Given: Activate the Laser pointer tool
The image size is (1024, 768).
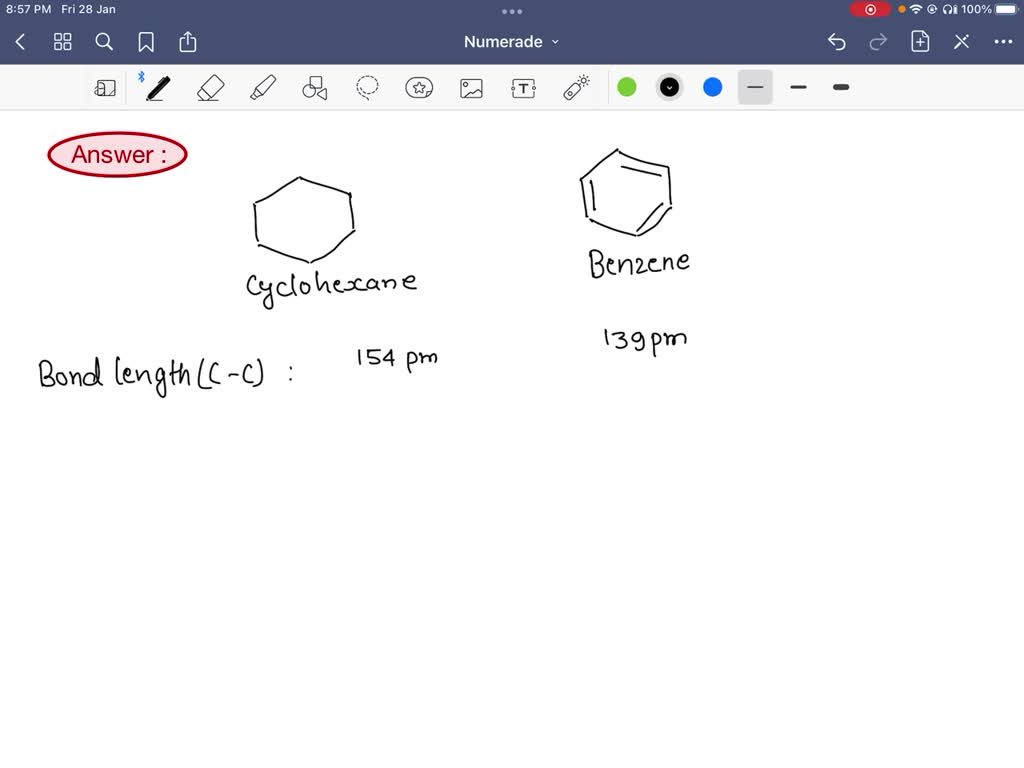Looking at the screenshot, I should coord(575,87).
